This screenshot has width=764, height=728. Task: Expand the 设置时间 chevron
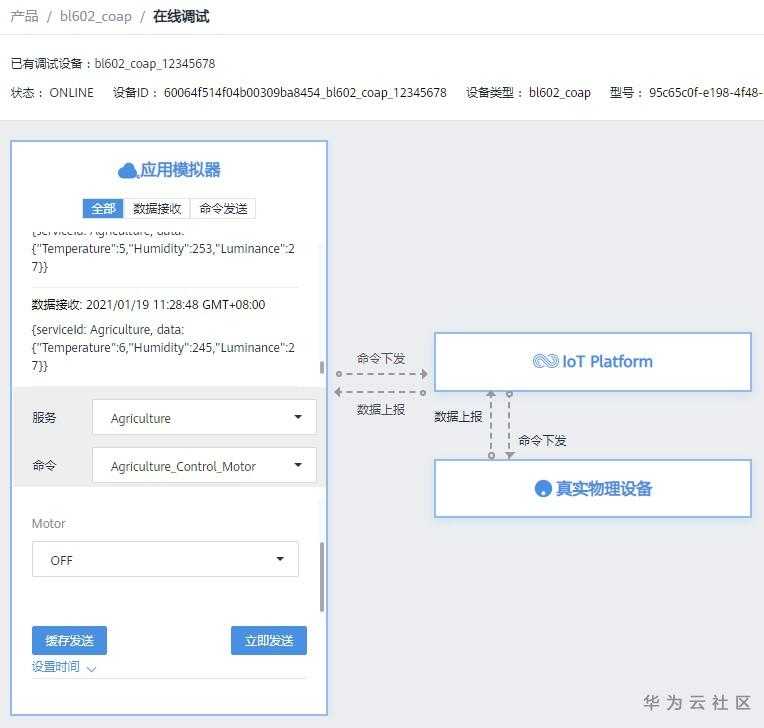point(91,668)
